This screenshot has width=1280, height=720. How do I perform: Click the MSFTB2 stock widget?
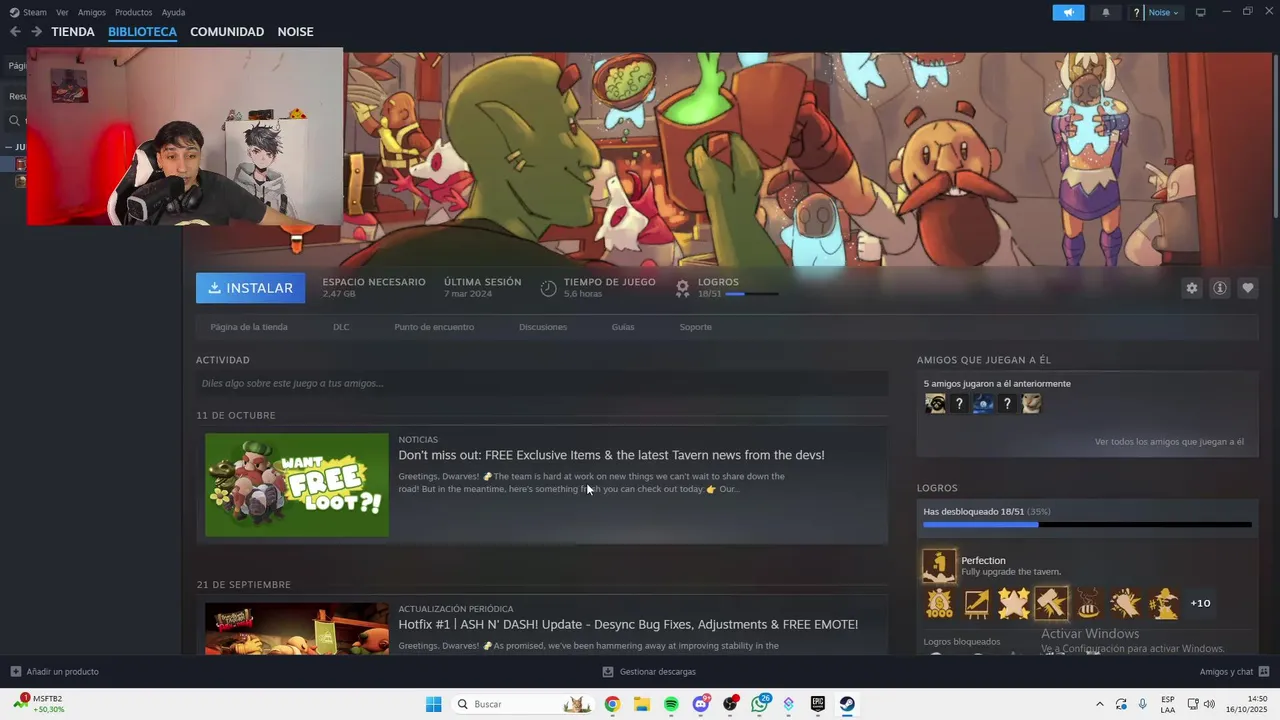point(40,703)
